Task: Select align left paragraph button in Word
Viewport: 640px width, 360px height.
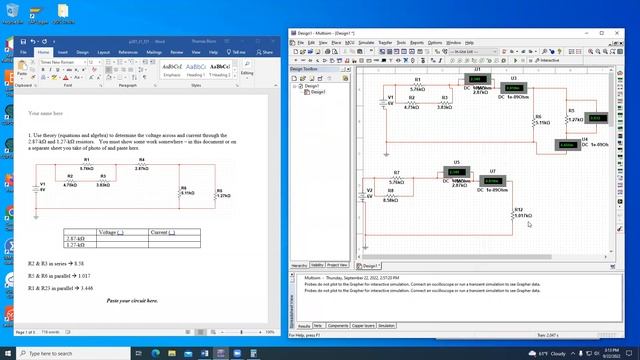Action: (108, 70)
